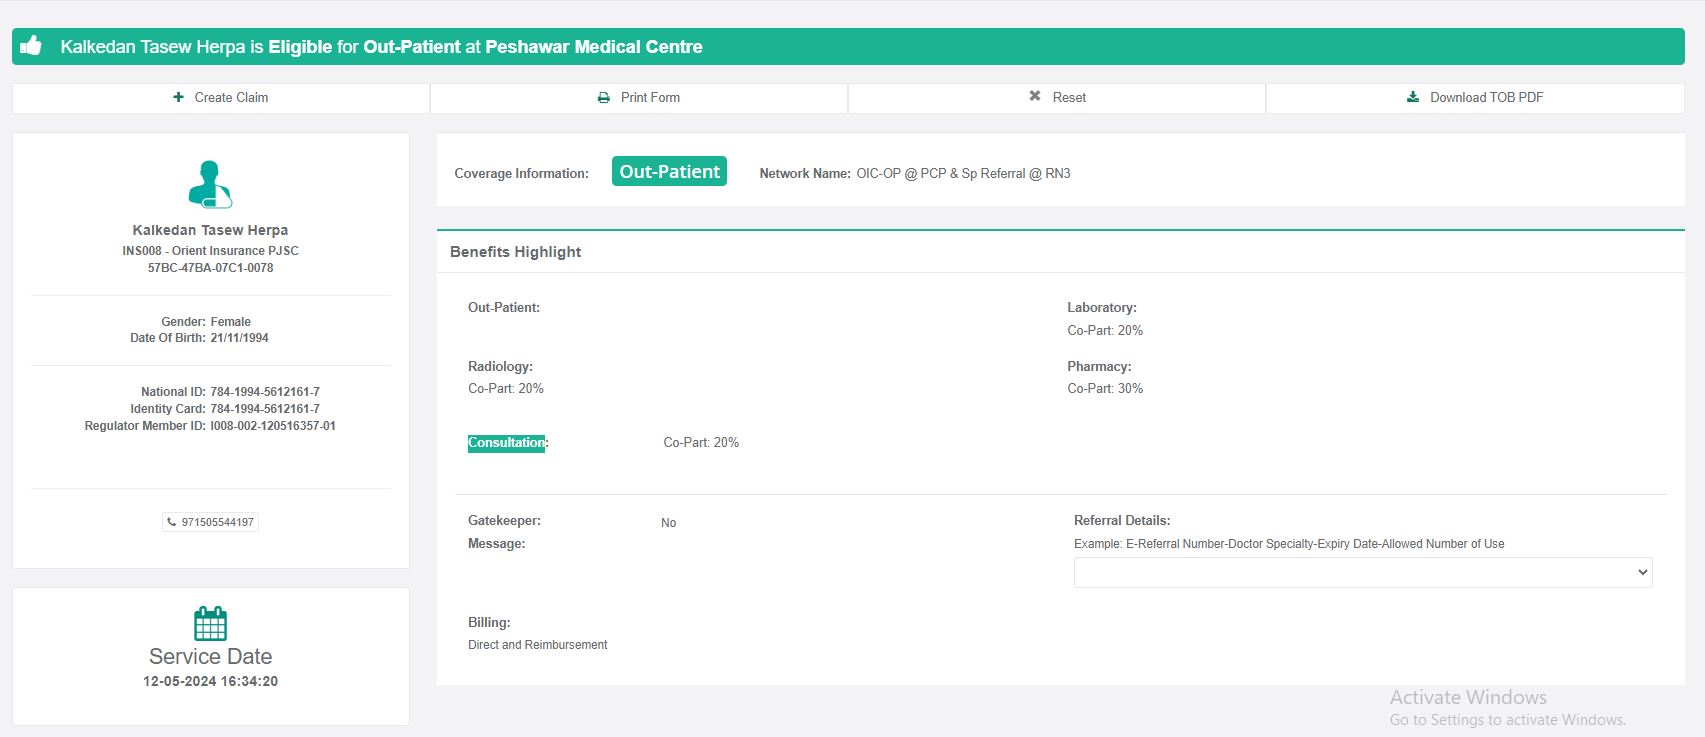Click the Service Date calendar icon
1705x737 pixels.
210,623
